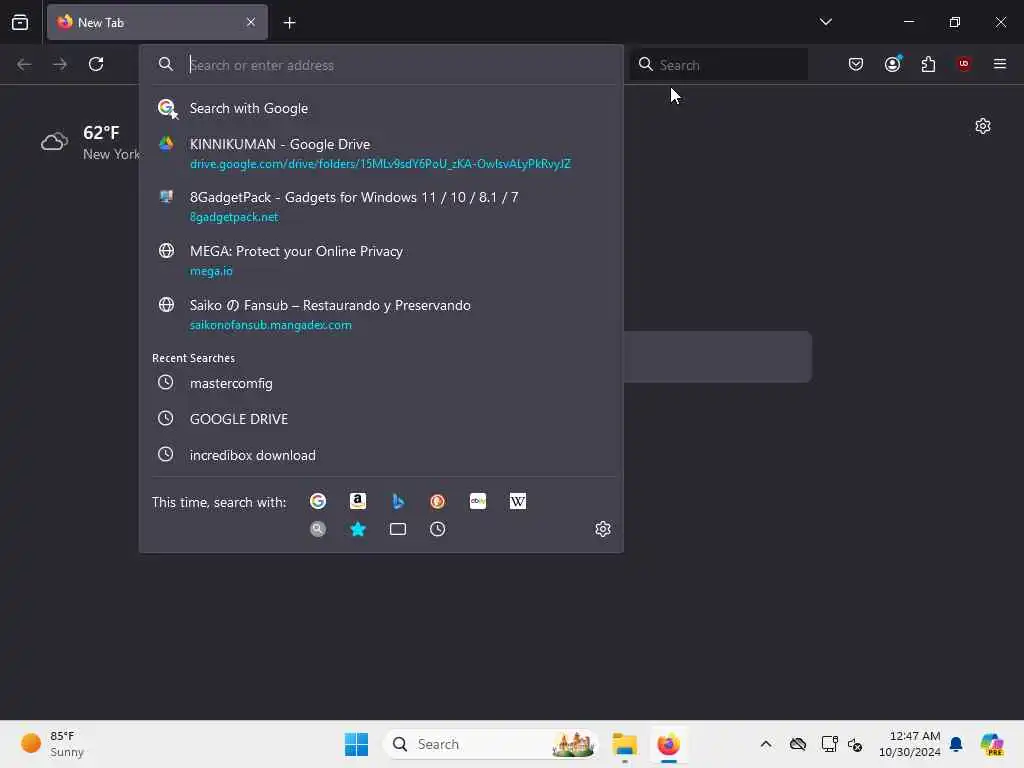Image resolution: width=1024 pixels, height=768 pixels.
Task: Search this time with Wikipedia icon
Action: (x=518, y=501)
